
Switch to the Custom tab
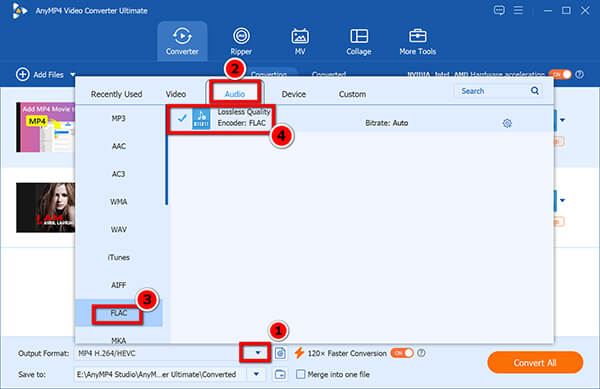tap(352, 94)
